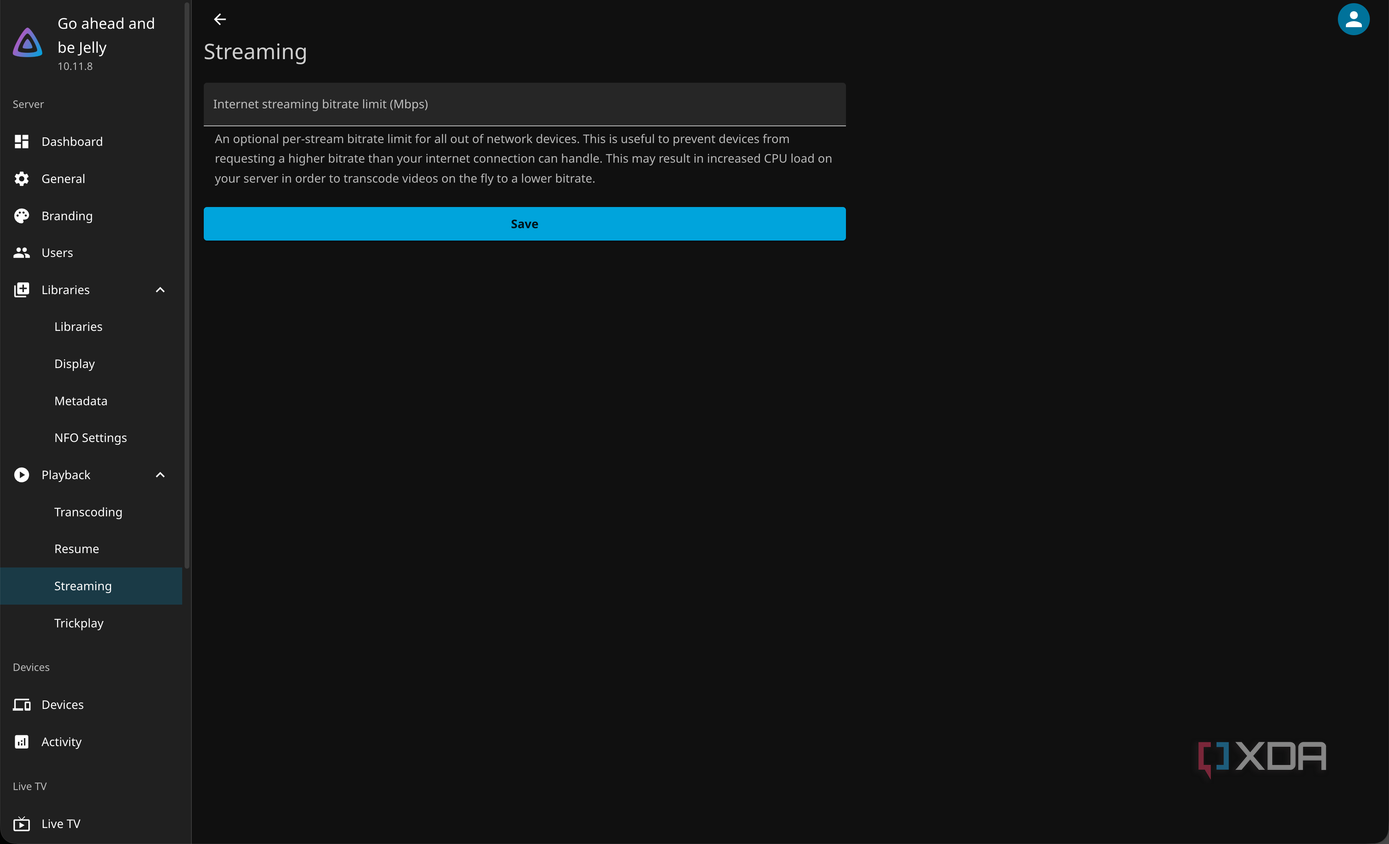Select the Metadata sub-item
This screenshot has width=1389, height=844.
pyautogui.click(x=91, y=400)
